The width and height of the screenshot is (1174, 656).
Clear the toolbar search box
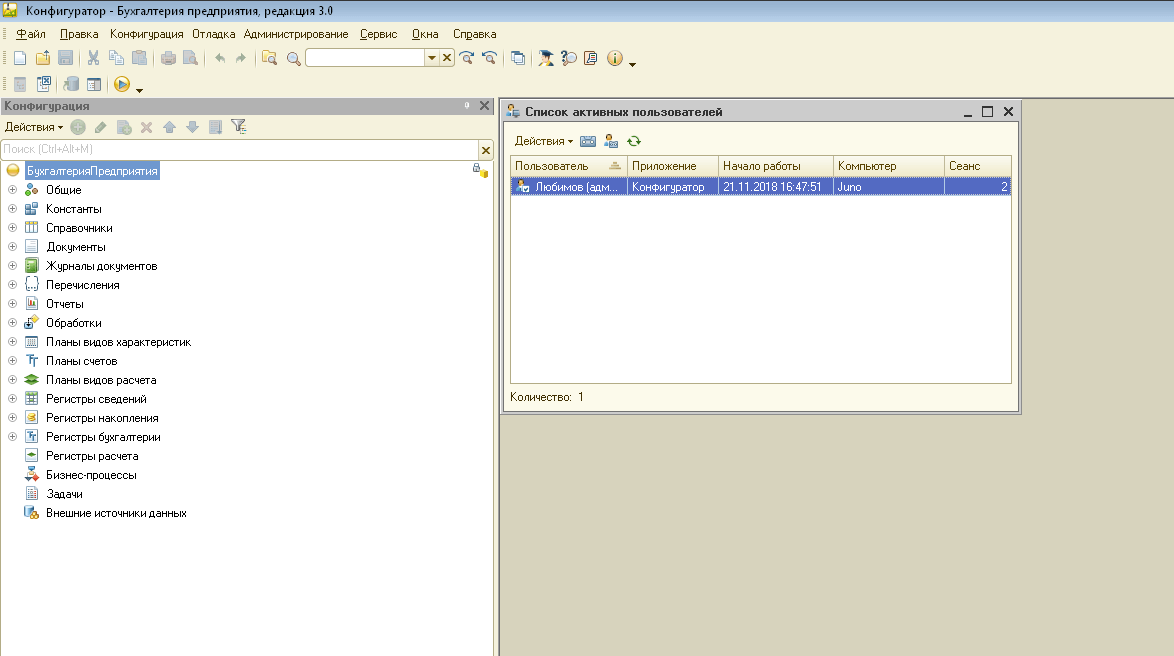447,58
